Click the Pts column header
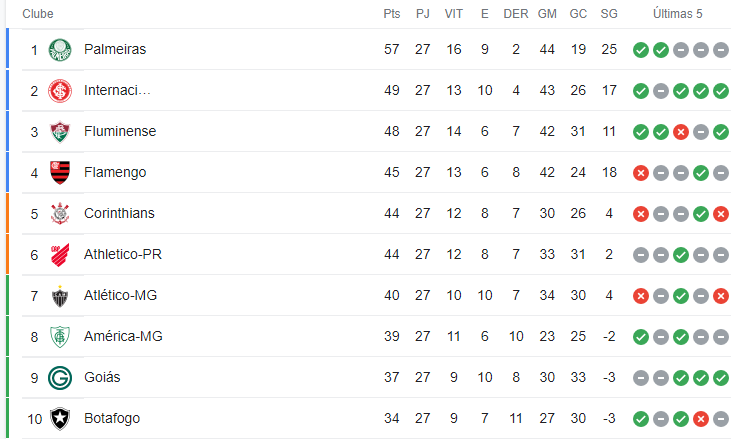The width and height of the screenshot is (739, 439). tap(392, 14)
